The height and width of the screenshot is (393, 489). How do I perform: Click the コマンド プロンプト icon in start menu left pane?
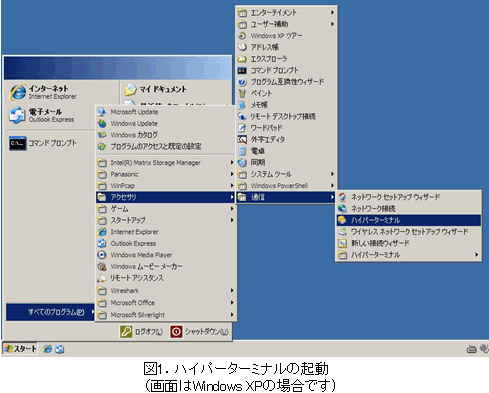pyautogui.click(x=17, y=143)
